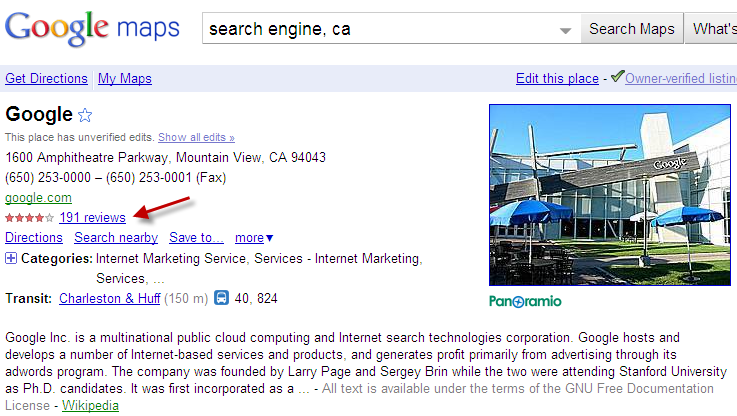Open the Google campus photo thumbnail
This screenshot has width=737, height=416.
[x=612, y=195]
